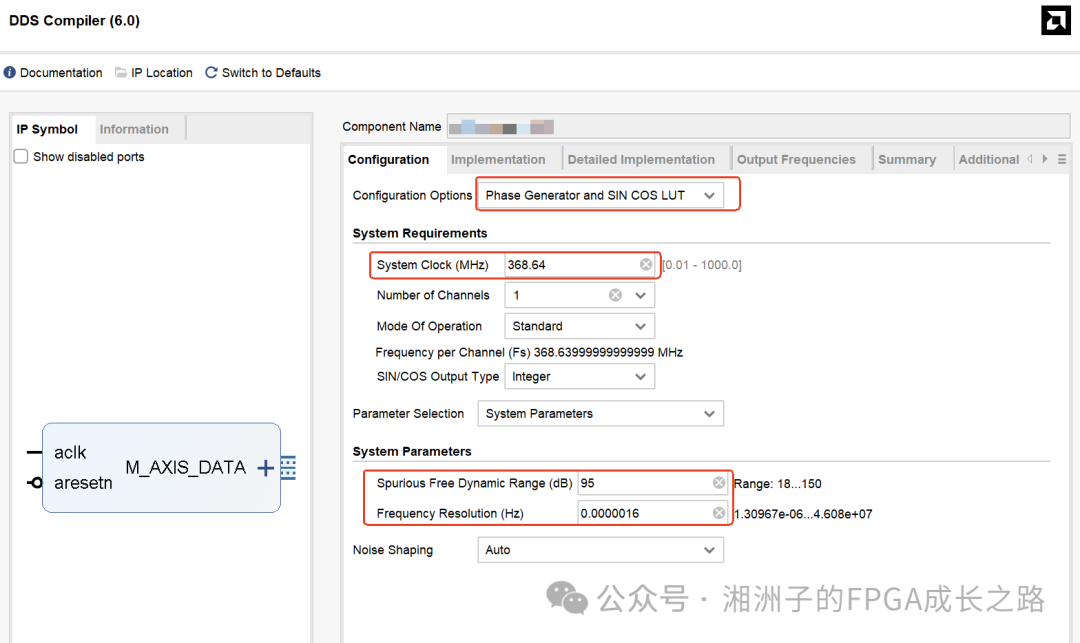Click the IP Location folder icon
The width and height of the screenshot is (1080, 643).
[121, 72]
